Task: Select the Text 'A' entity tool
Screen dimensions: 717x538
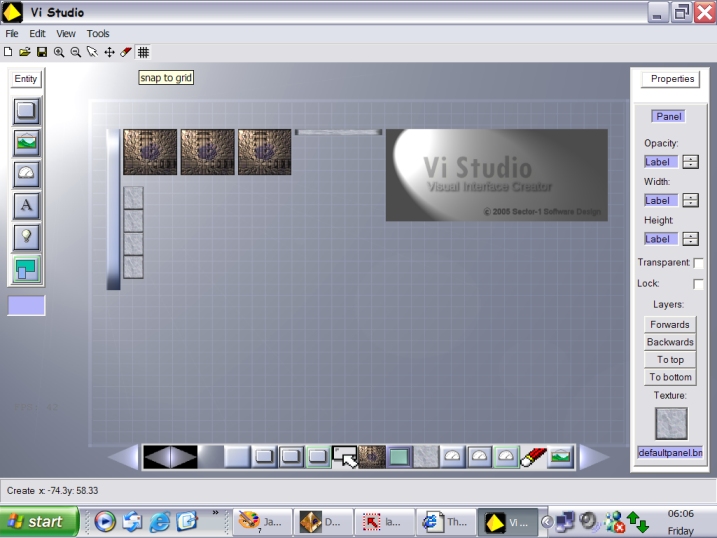Action: pos(26,205)
